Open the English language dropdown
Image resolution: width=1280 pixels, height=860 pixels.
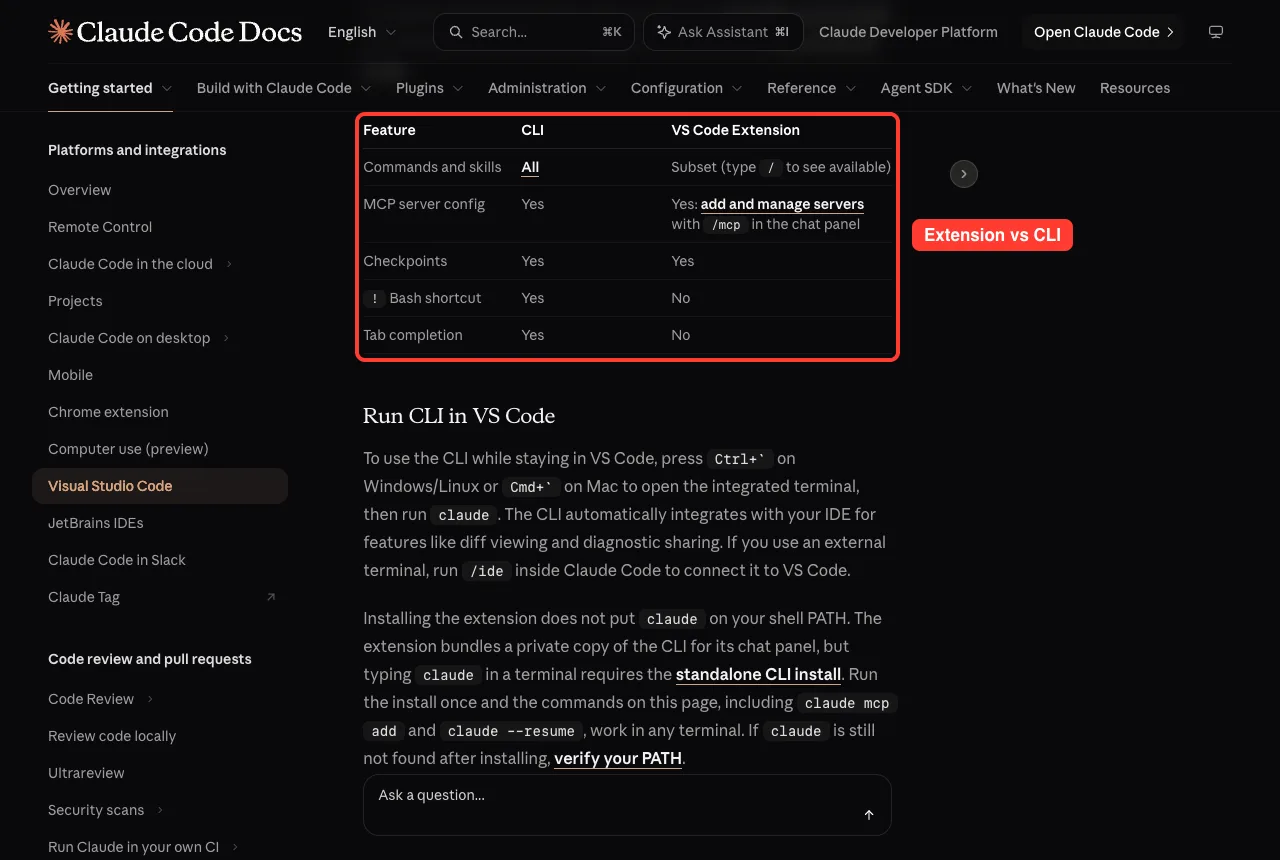pos(362,32)
